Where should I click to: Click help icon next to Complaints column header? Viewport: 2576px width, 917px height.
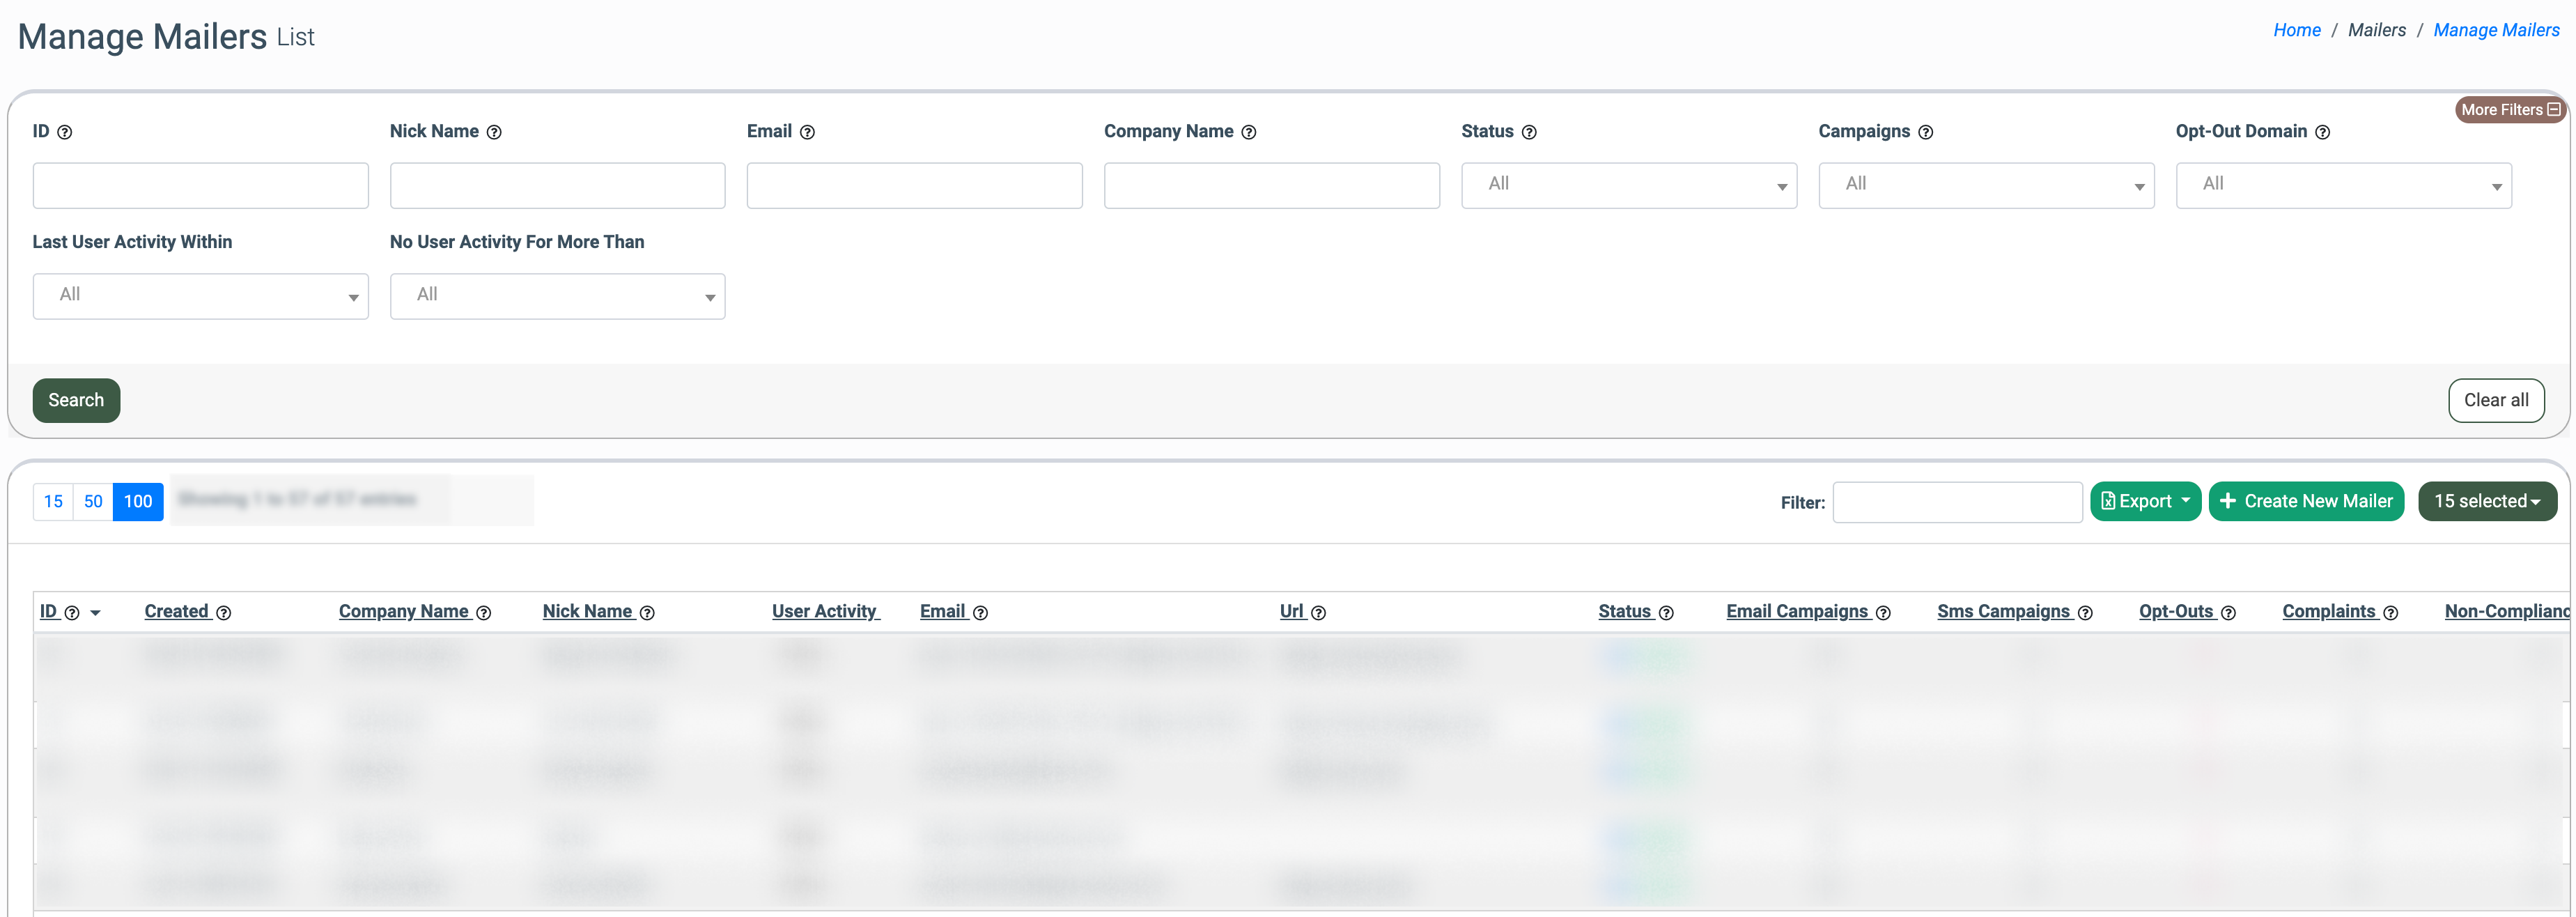(x=2390, y=613)
